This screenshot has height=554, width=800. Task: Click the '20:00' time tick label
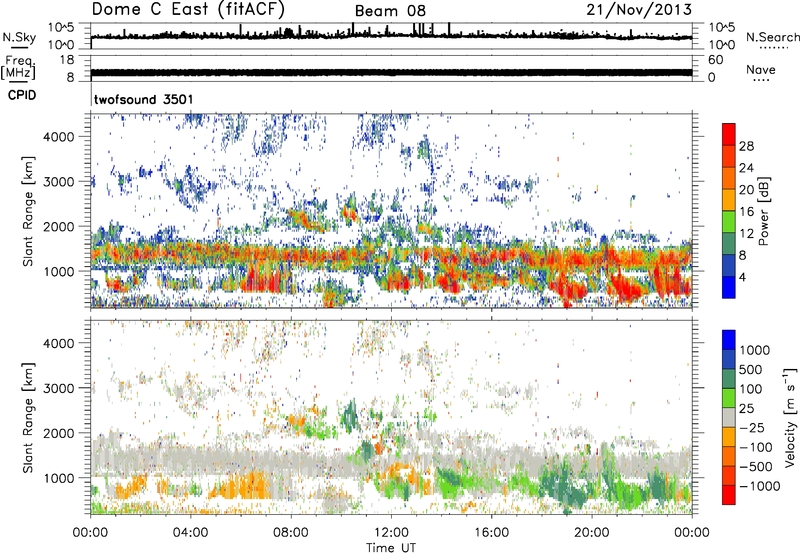coord(592,533)
